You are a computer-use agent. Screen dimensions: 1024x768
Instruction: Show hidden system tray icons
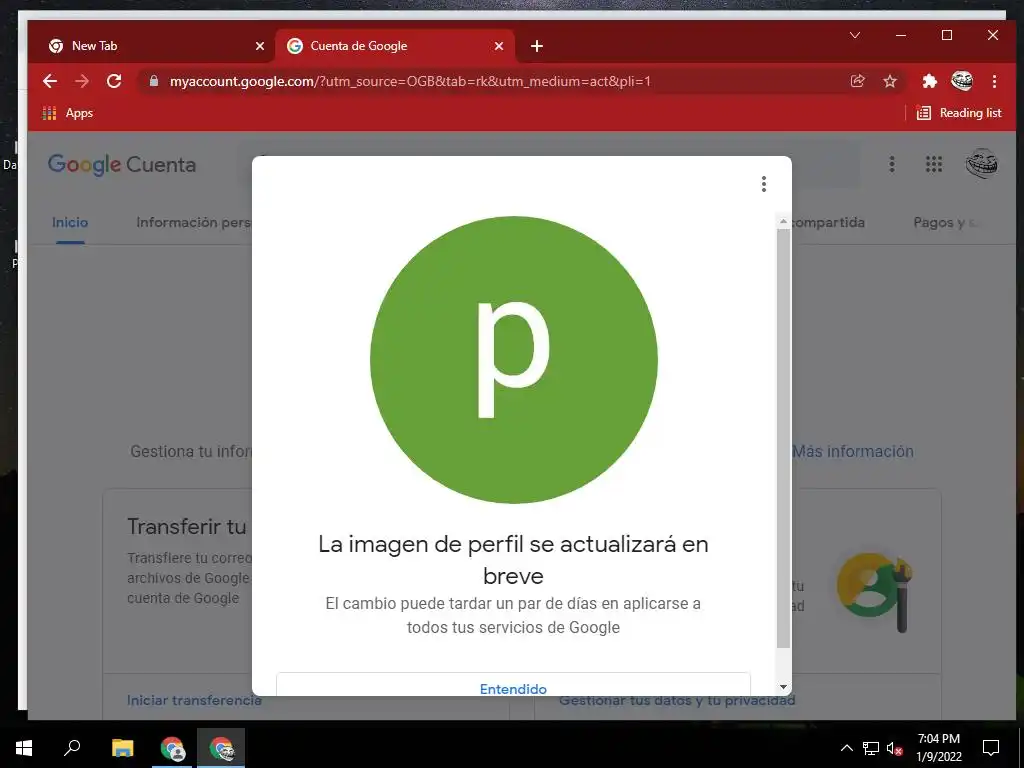click(x=846, y=748)
